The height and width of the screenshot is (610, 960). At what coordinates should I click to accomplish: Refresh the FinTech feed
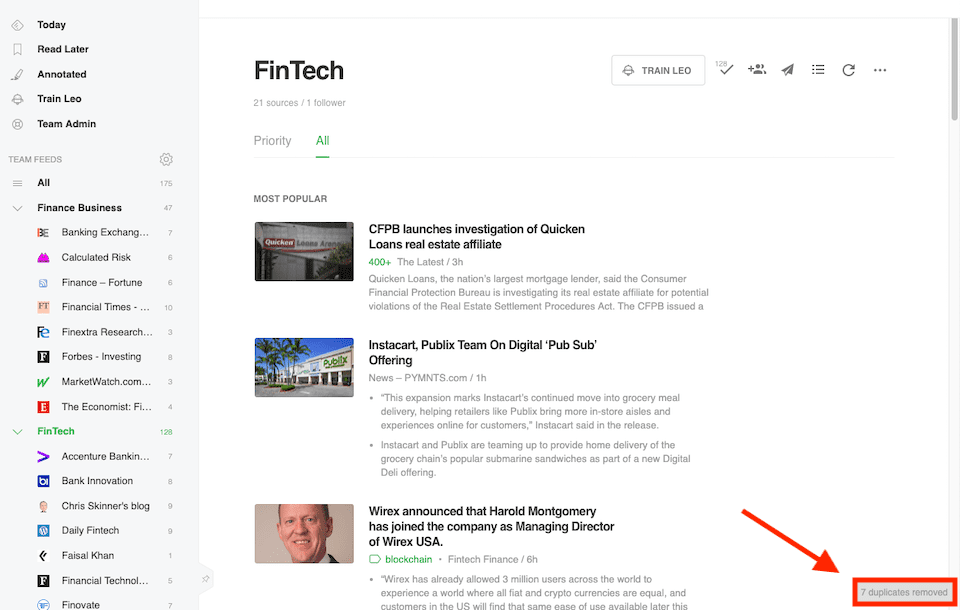(849, 70)
